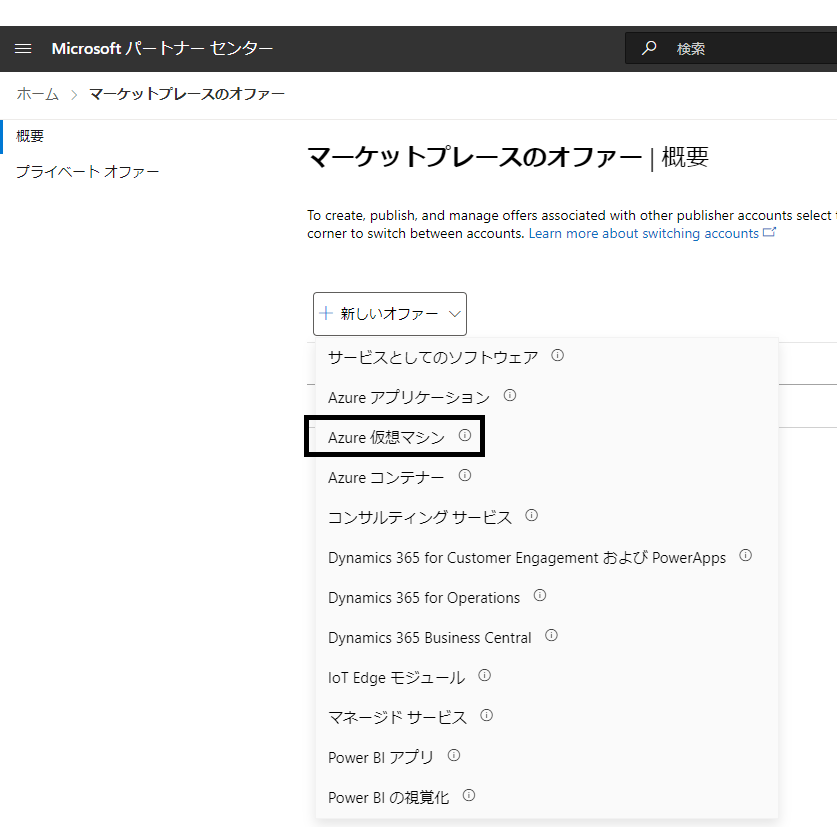Click plus icon on 新しいオファー
837x827 pixels.
(x=326, y=313)
